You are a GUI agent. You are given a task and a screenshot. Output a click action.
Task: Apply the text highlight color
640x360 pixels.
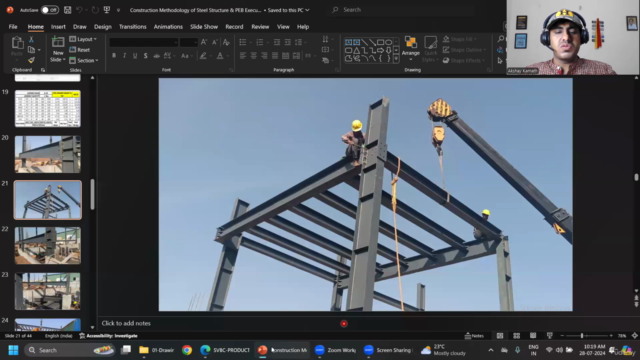203,56
